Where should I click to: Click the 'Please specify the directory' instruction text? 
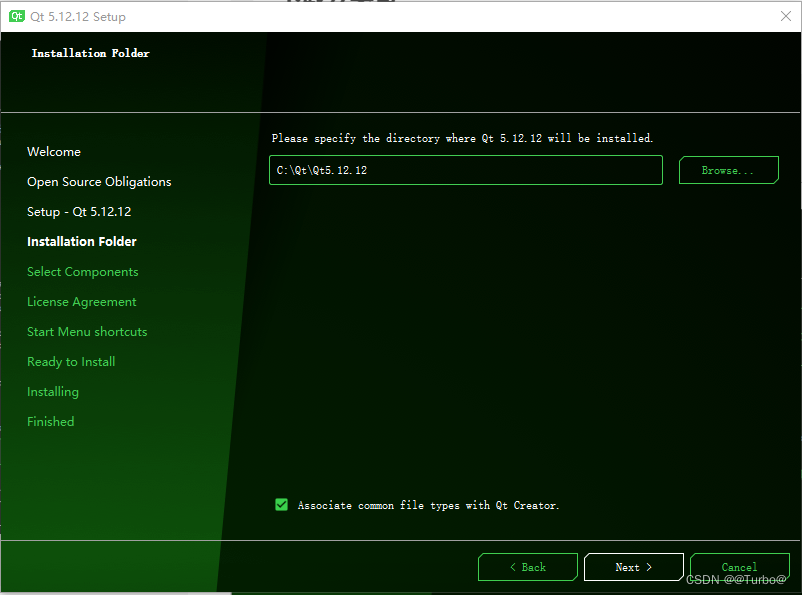pos(462,138)
